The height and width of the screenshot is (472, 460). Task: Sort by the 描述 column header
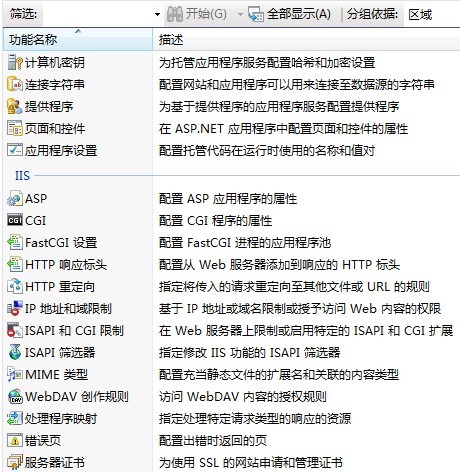click(306, 40)
